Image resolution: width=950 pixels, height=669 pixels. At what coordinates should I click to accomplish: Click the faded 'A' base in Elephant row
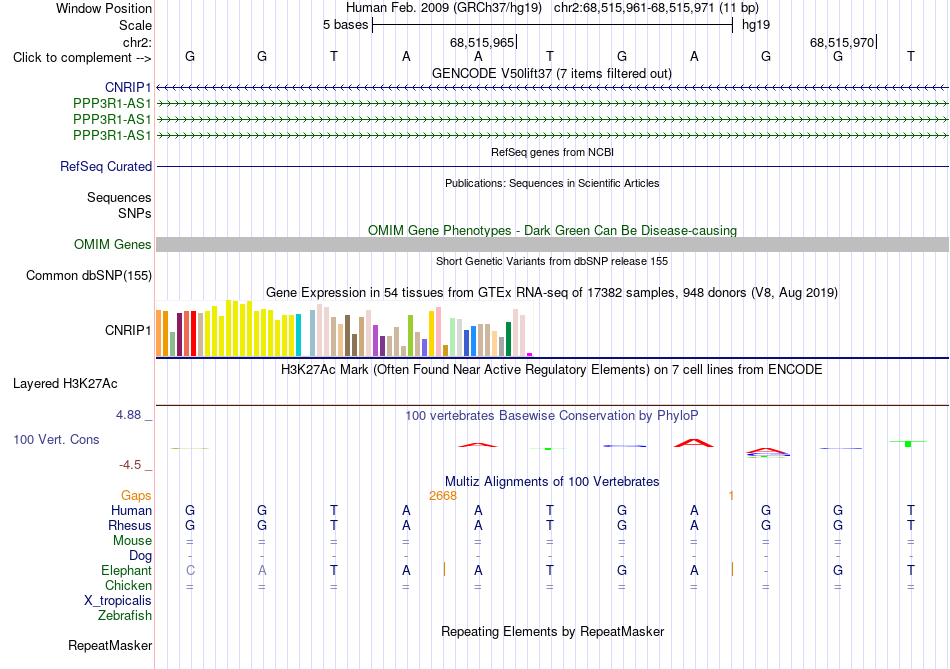click(x=262, y=571)
